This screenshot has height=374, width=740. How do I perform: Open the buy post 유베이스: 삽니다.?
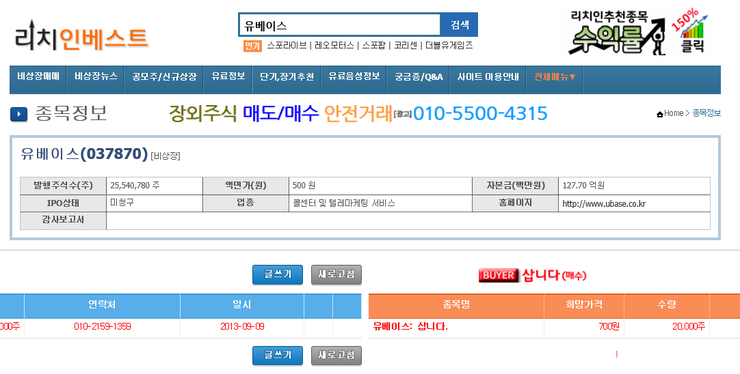410,327
